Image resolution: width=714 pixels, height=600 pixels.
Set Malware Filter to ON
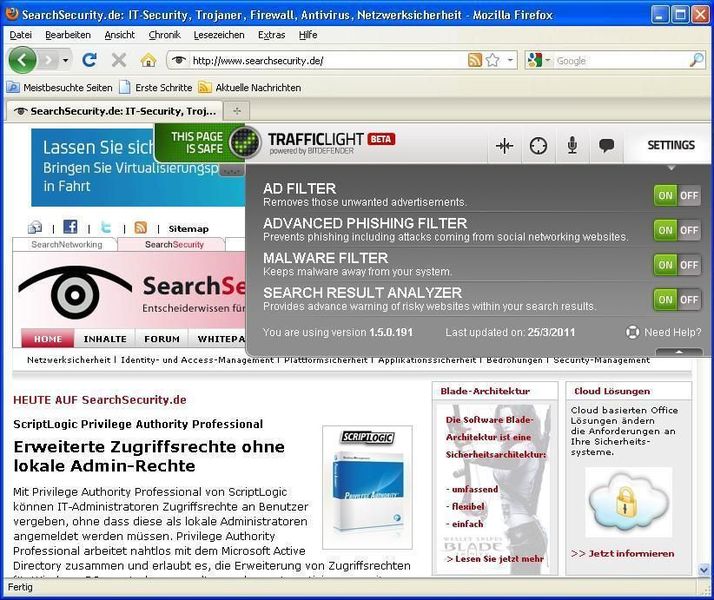(x=665, y=265)
